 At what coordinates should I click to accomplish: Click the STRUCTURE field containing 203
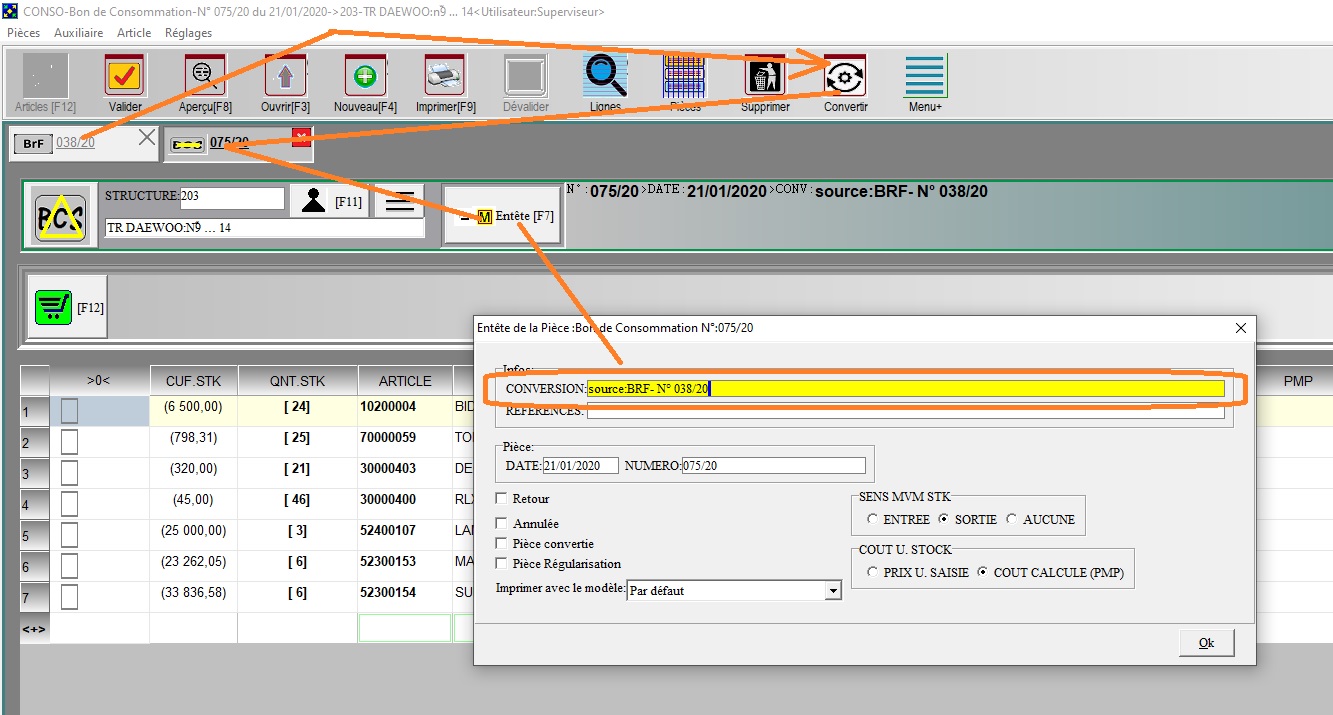(232, 197)
